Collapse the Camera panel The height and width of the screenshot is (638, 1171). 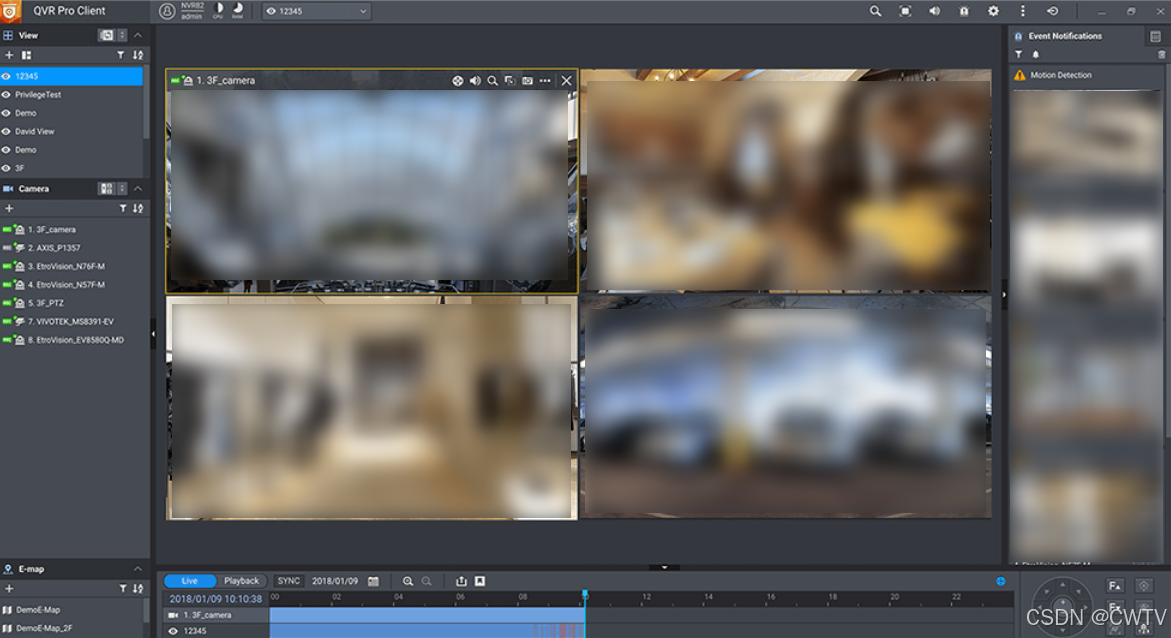click(x=138, y=189)
